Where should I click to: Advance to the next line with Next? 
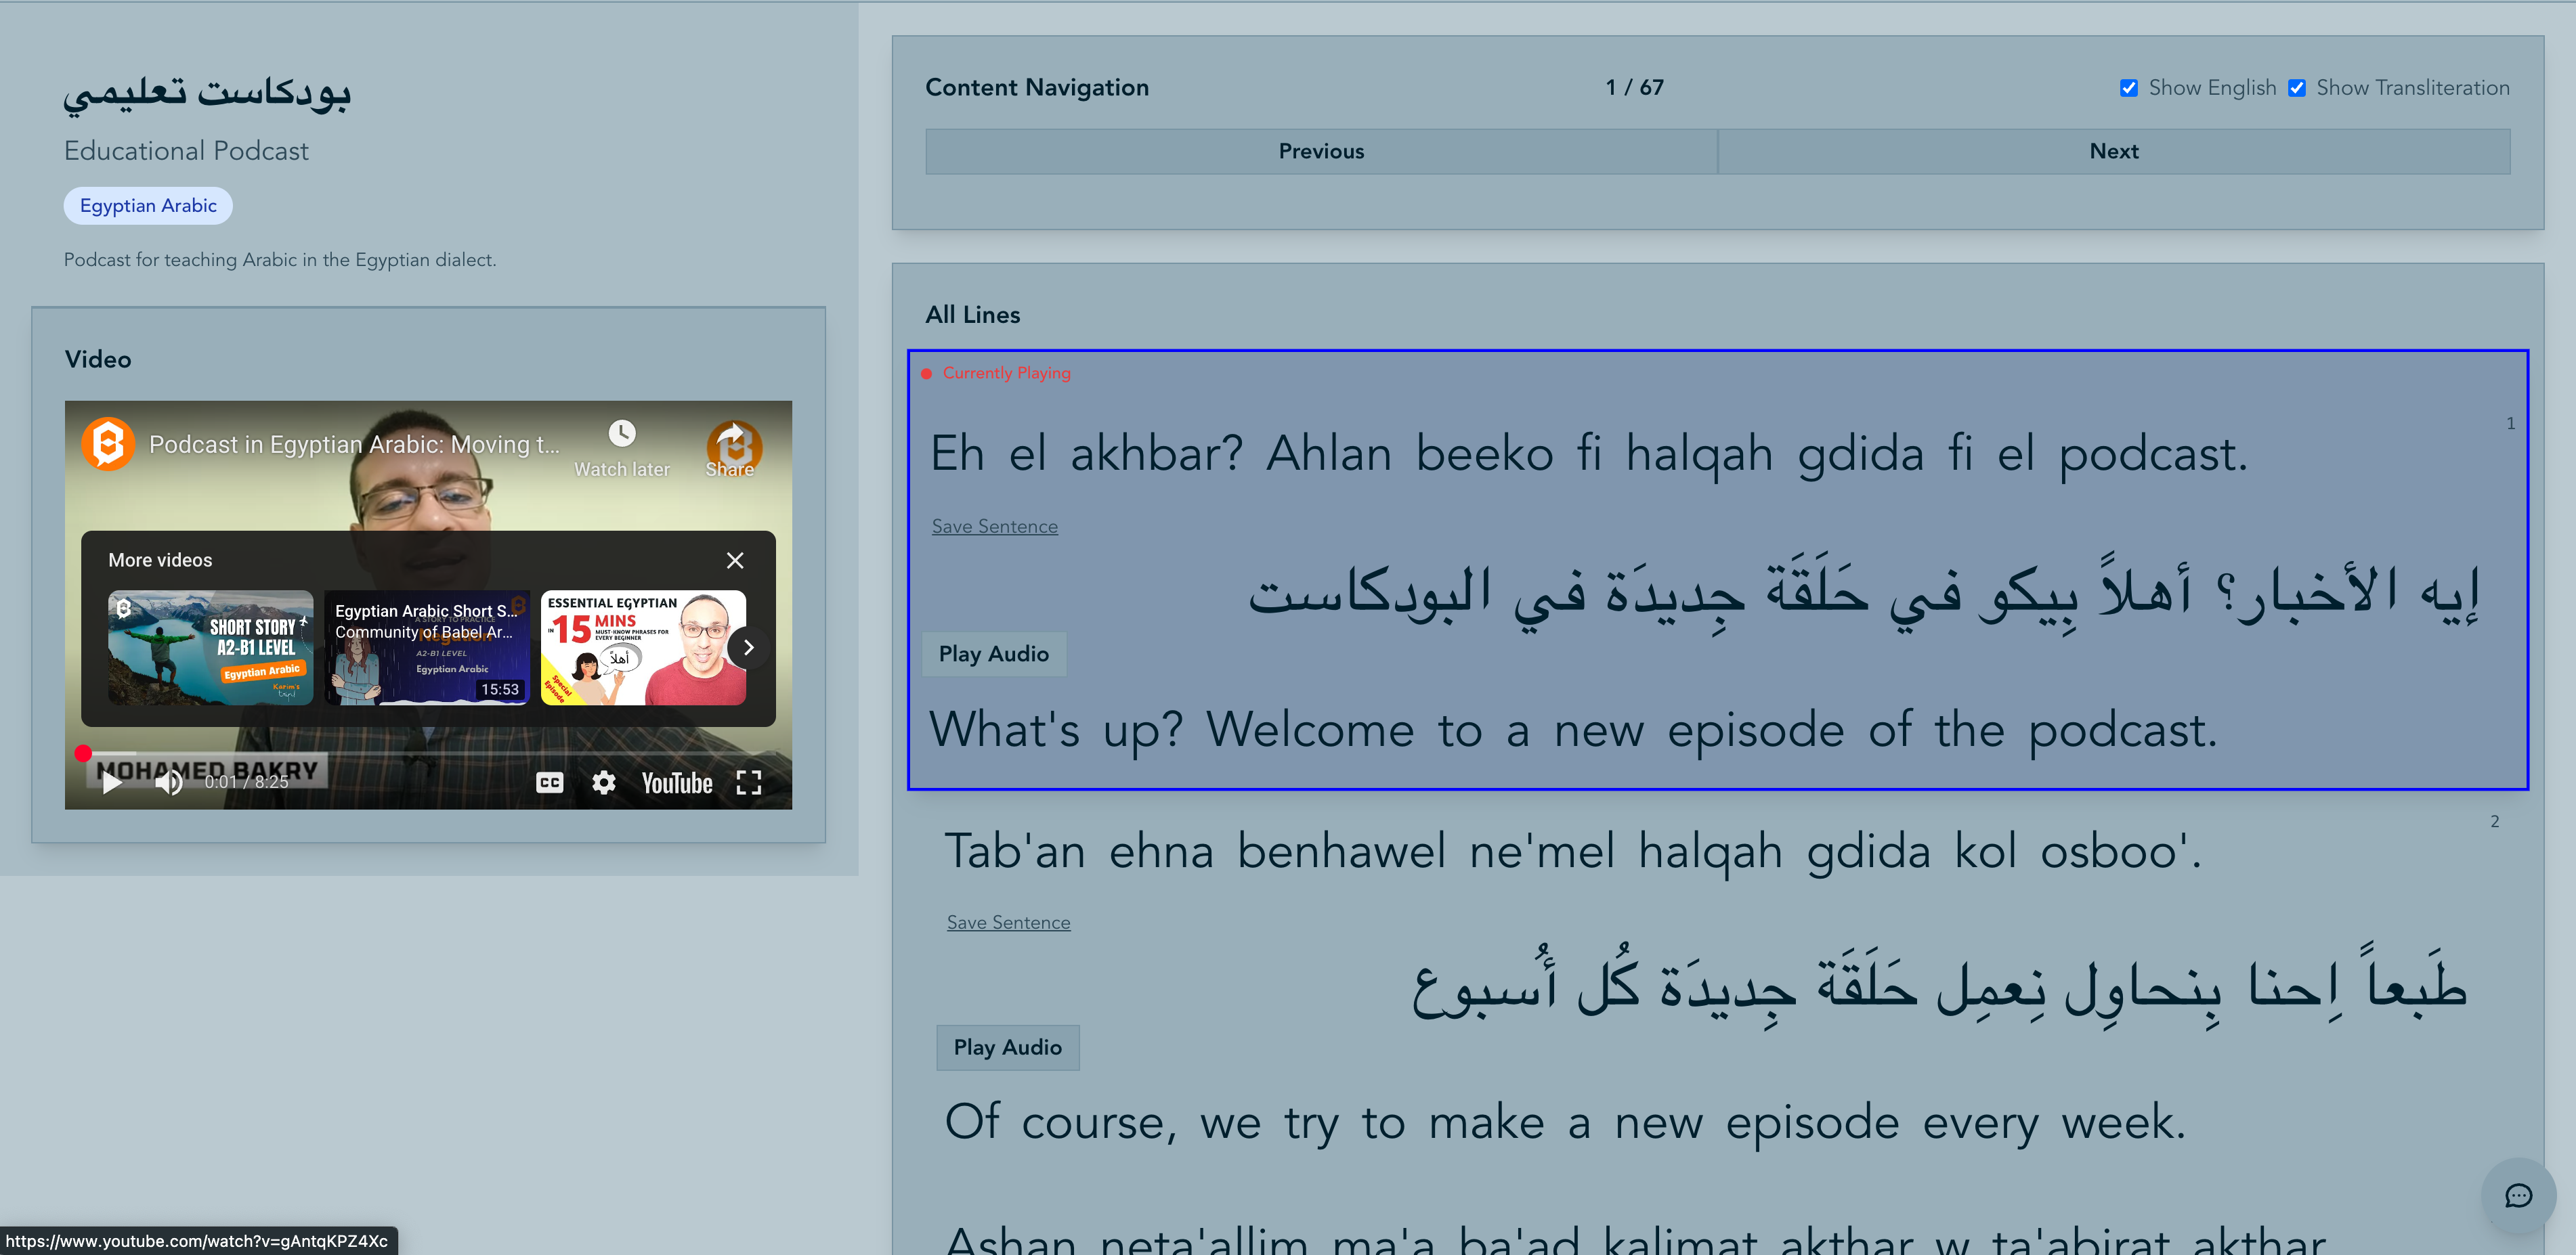click(2114, 151)
